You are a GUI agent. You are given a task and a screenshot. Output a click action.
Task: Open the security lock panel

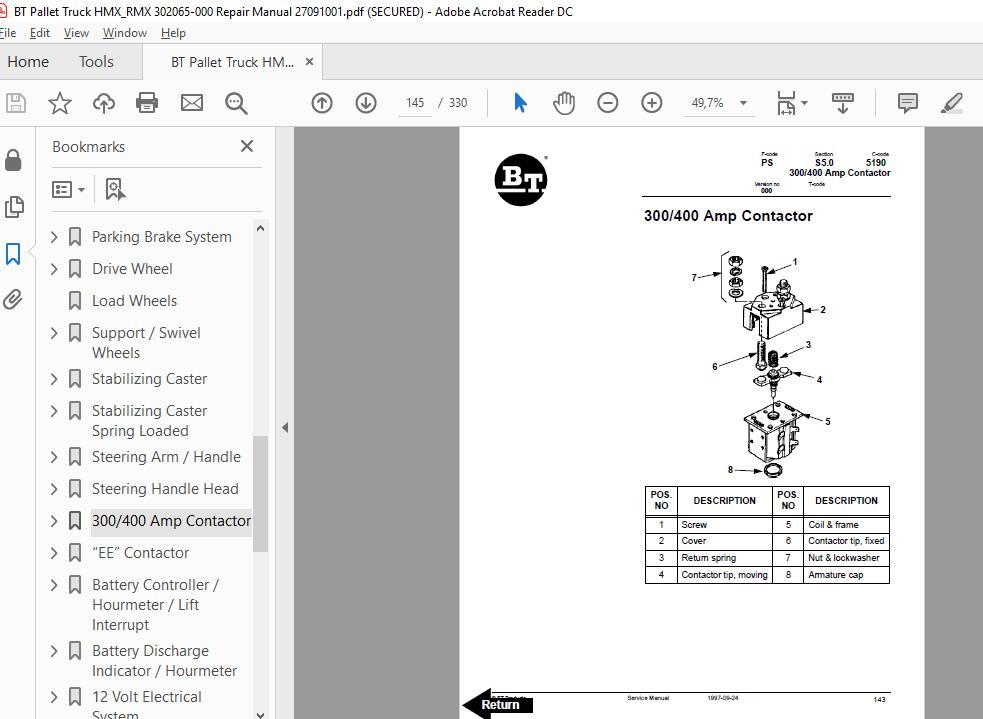[x=13, y=160]
